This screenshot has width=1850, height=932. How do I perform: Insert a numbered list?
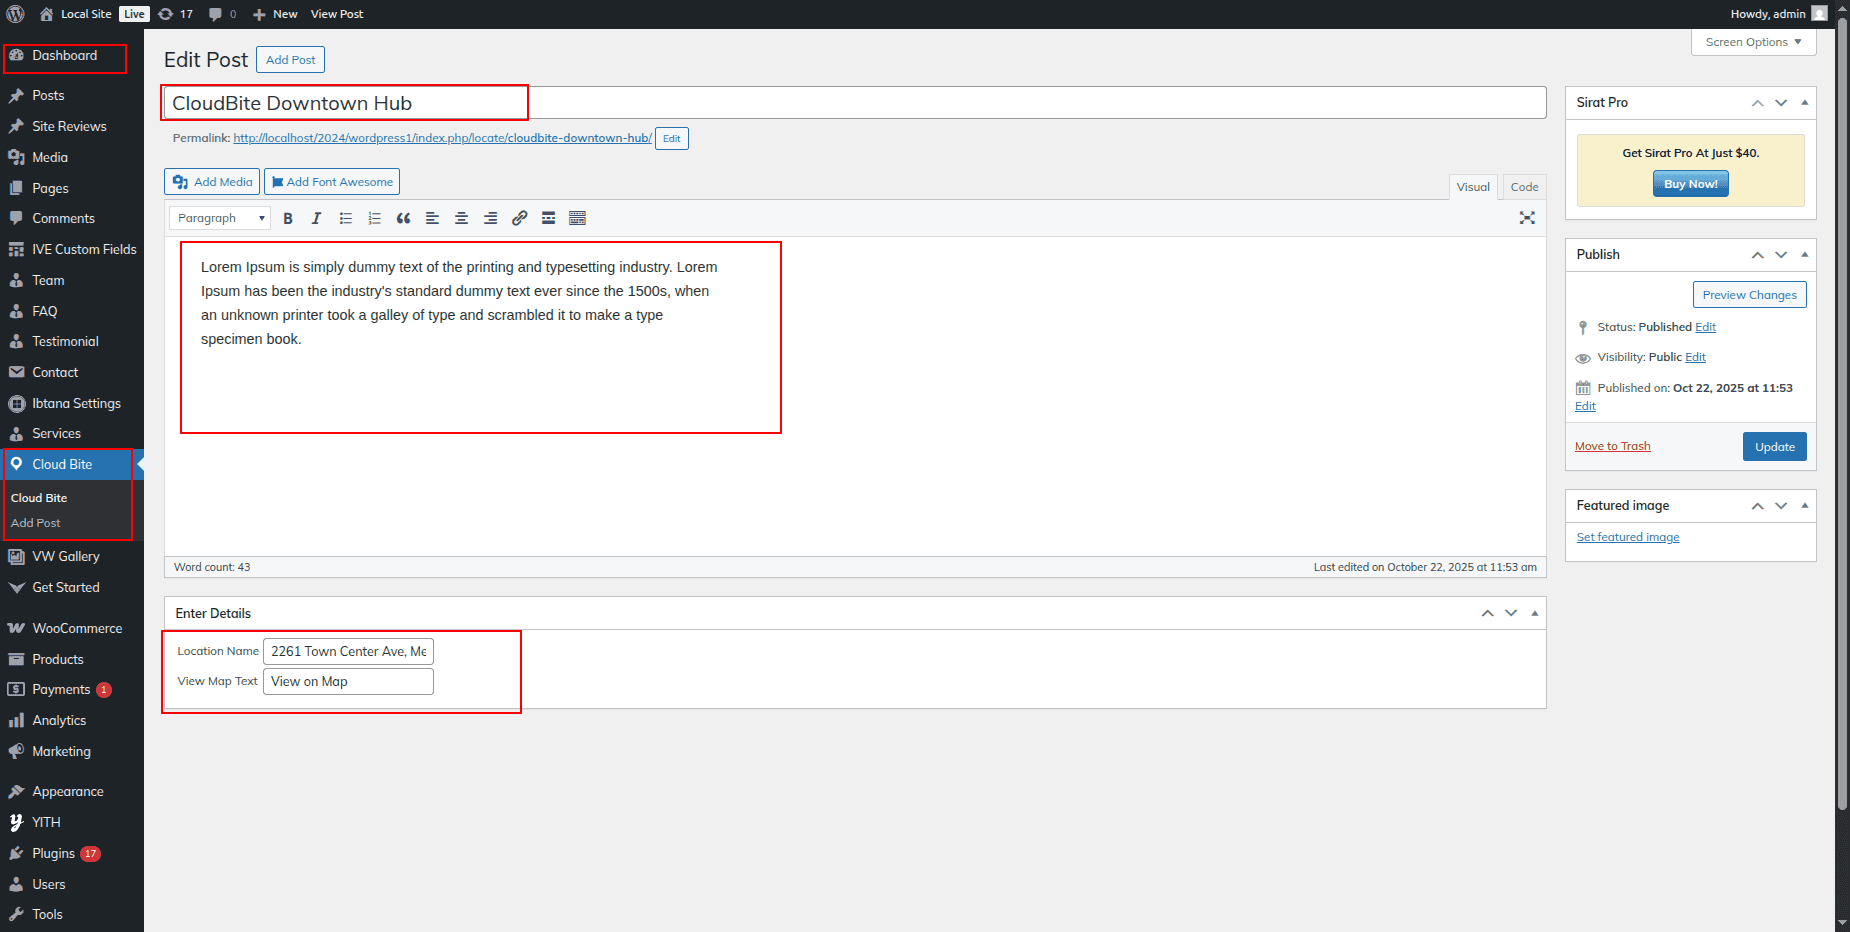374,218
